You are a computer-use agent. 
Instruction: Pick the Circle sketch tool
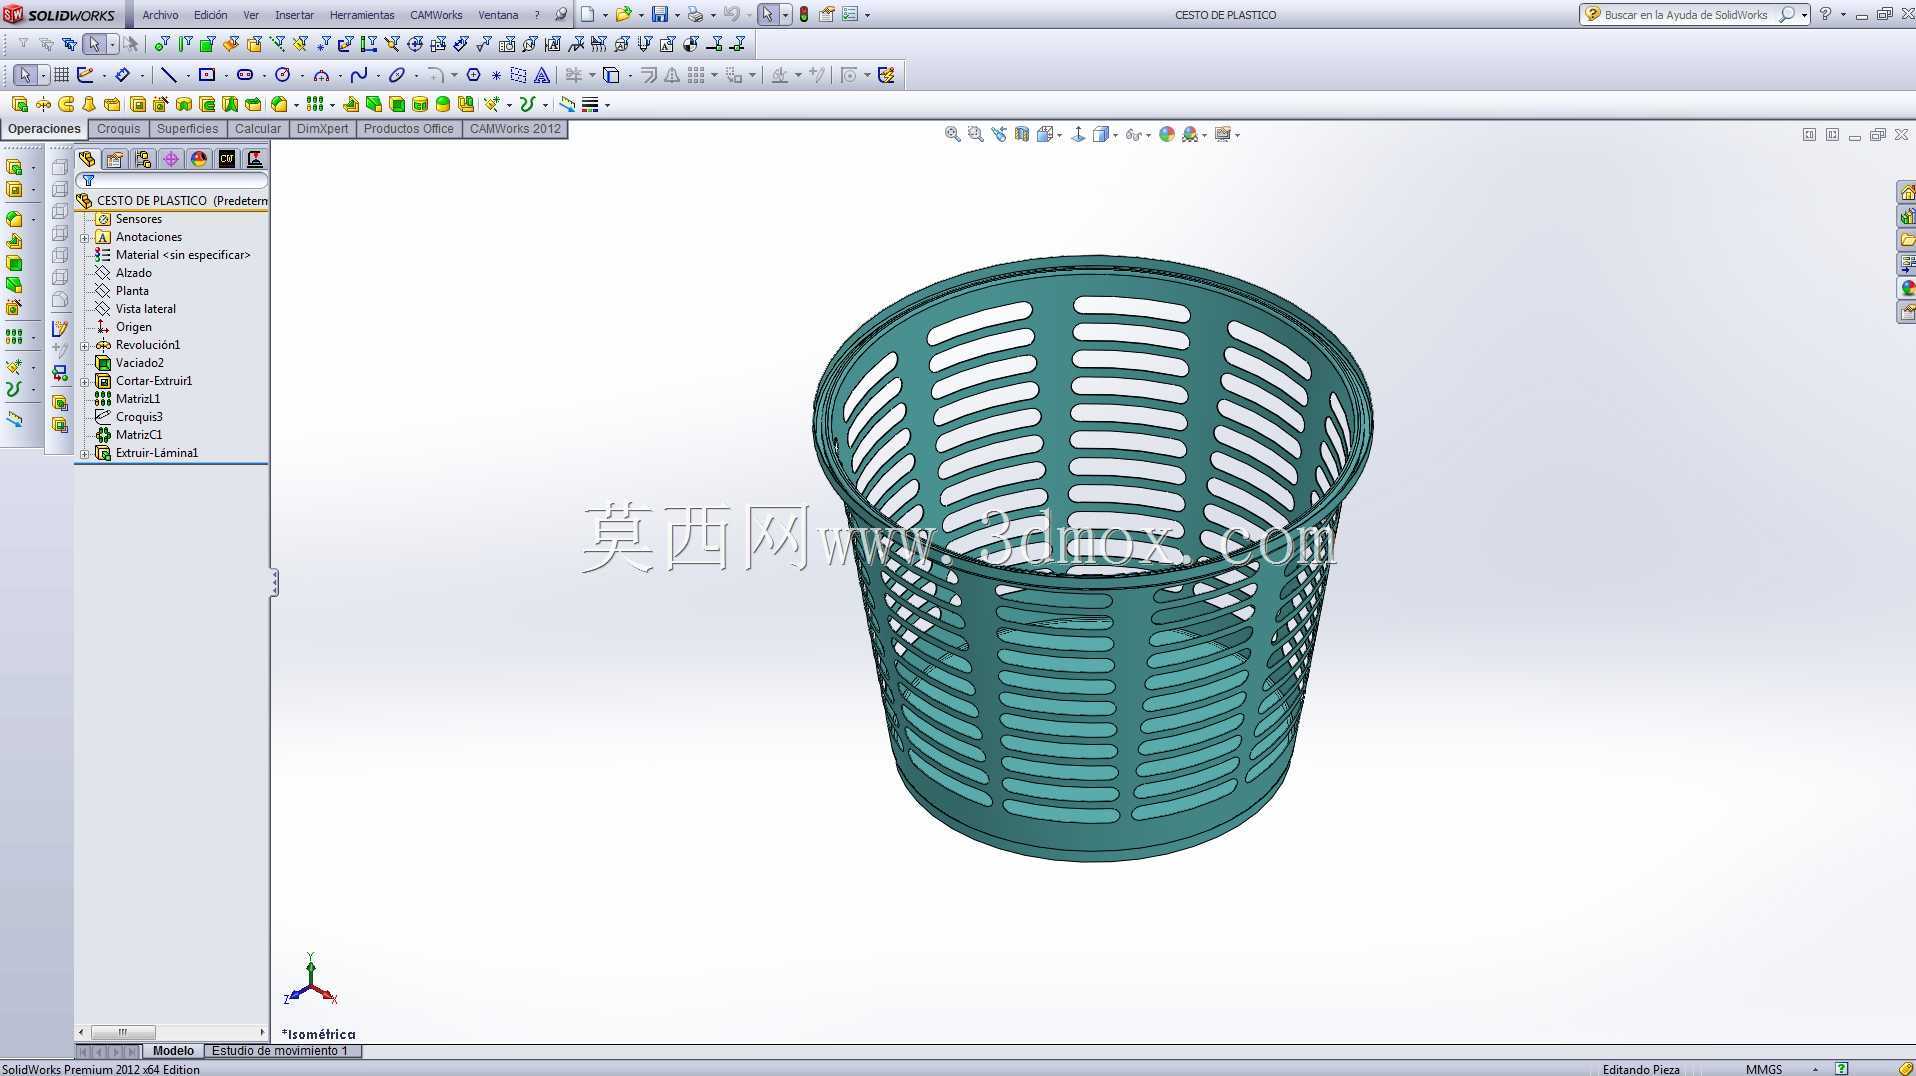click(x=283, y=75)
